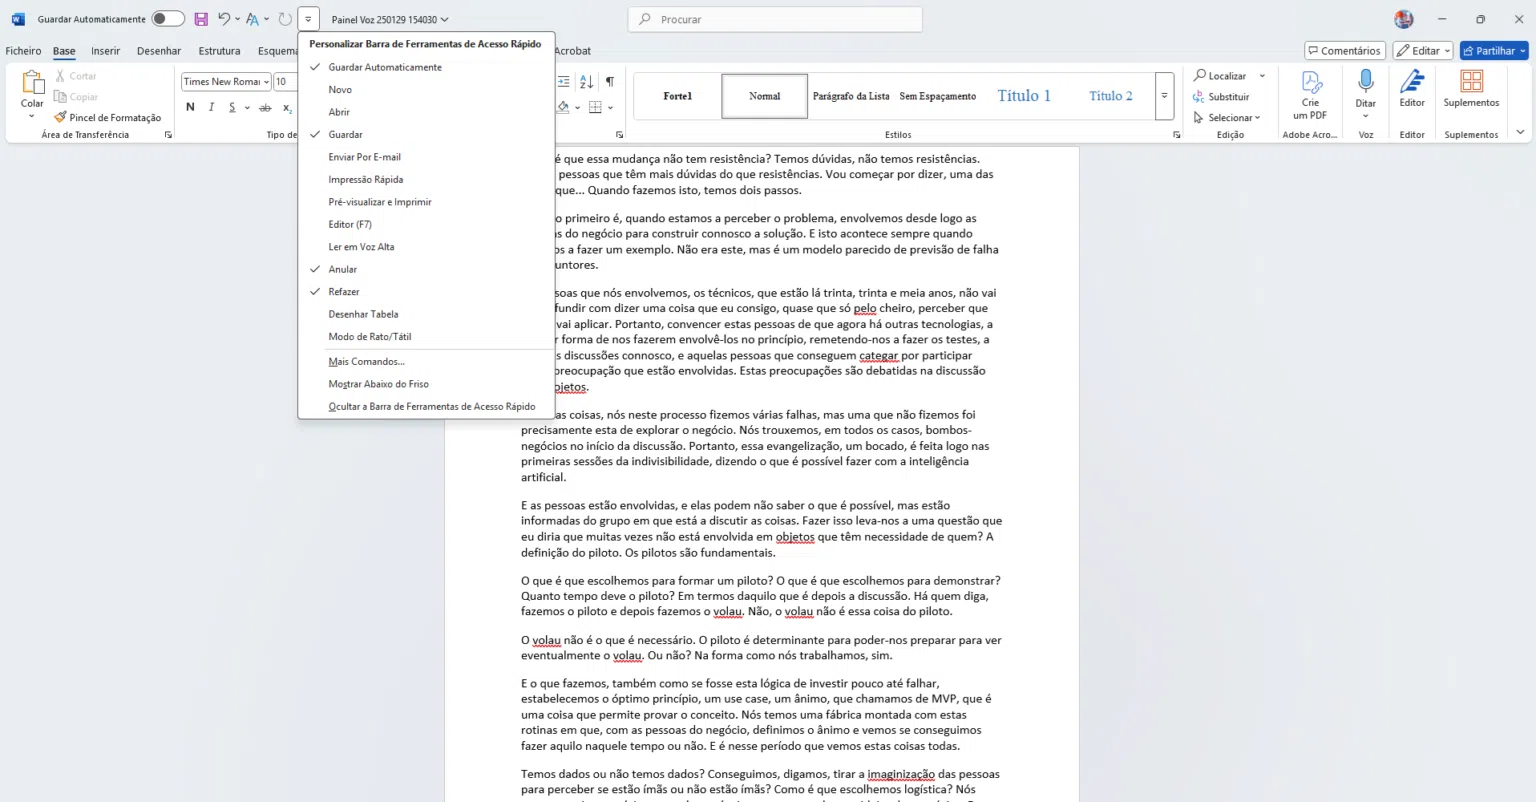This screenshot has width=1536, height=802.
Task: Open the Ficheiro tab
Action: pyautogui.click(x=23, y=51)
